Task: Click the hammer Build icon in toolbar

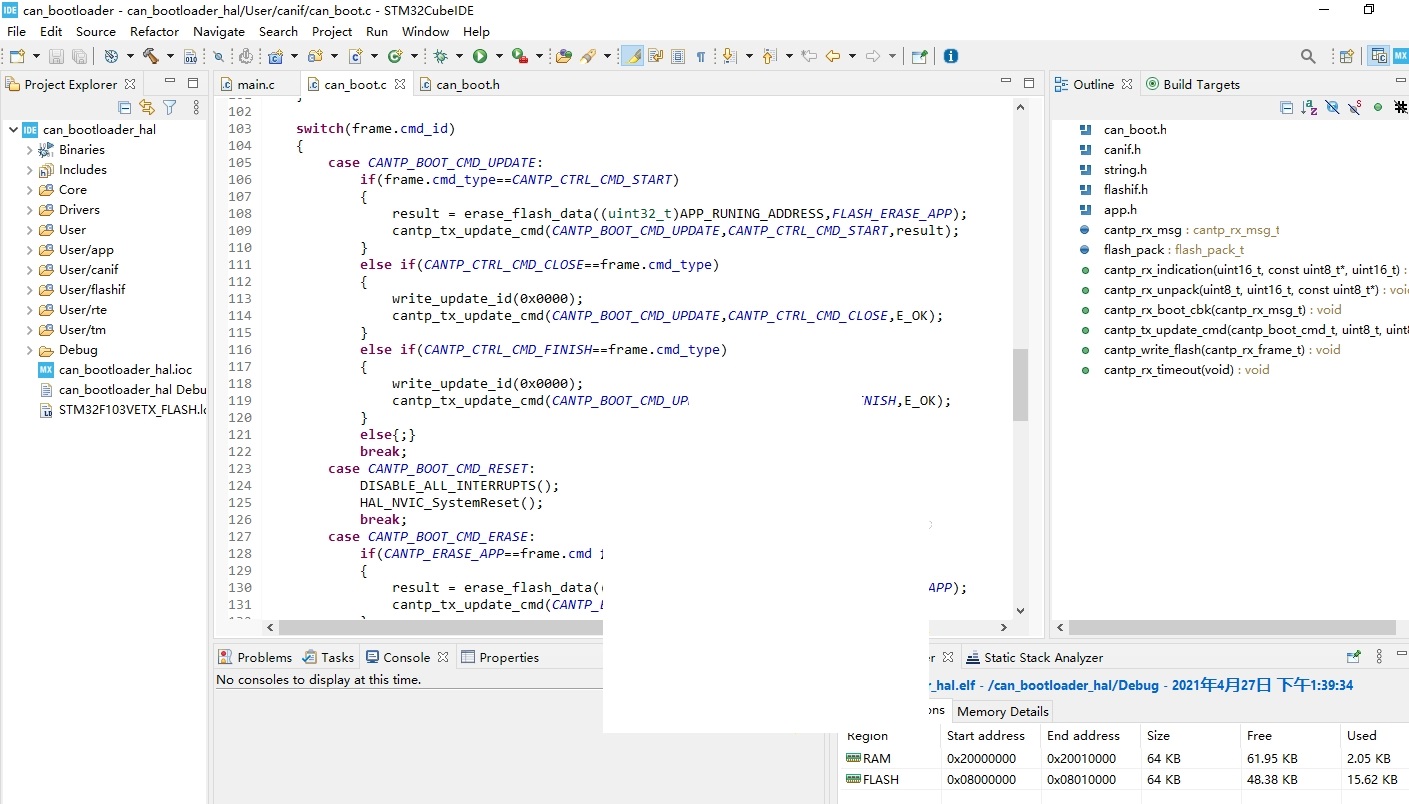Action: (x=151, y=56)
